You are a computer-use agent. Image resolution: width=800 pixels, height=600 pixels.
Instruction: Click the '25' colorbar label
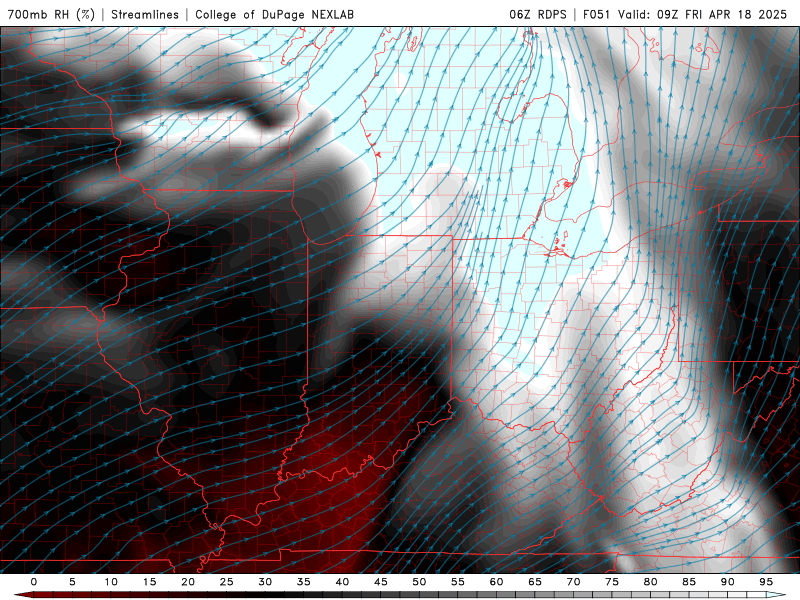click(x=227, y=582)
